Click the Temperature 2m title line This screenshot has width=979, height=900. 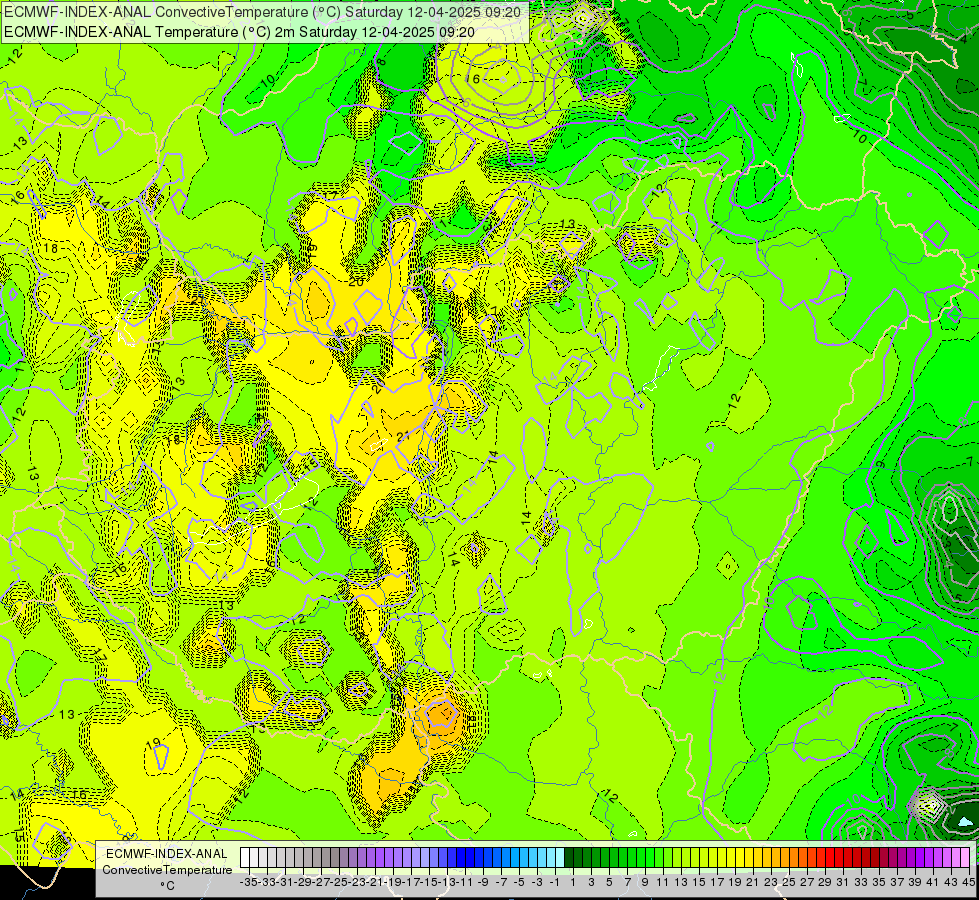click(239, 32)
